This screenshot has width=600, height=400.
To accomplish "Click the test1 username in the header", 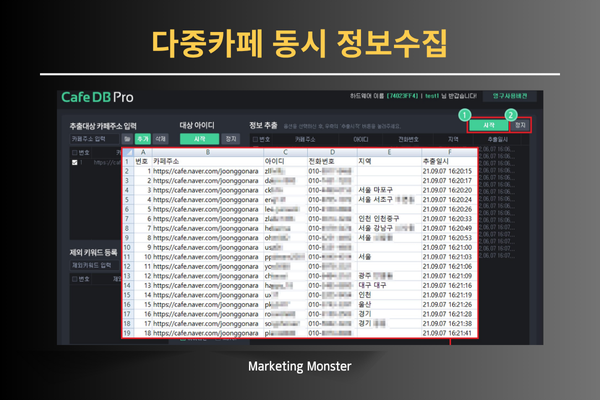I will coord(432,96).
